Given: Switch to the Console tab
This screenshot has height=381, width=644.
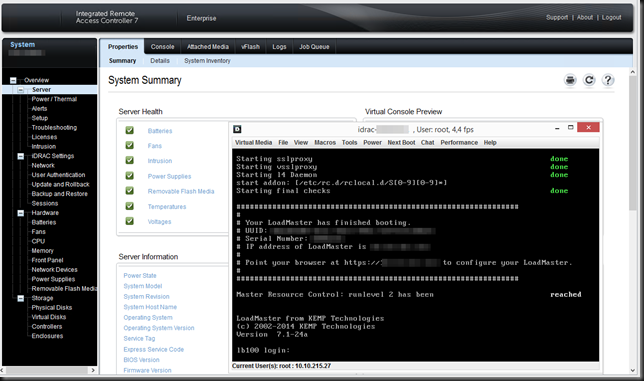Looking at the screenshot, I should [162, 47].
